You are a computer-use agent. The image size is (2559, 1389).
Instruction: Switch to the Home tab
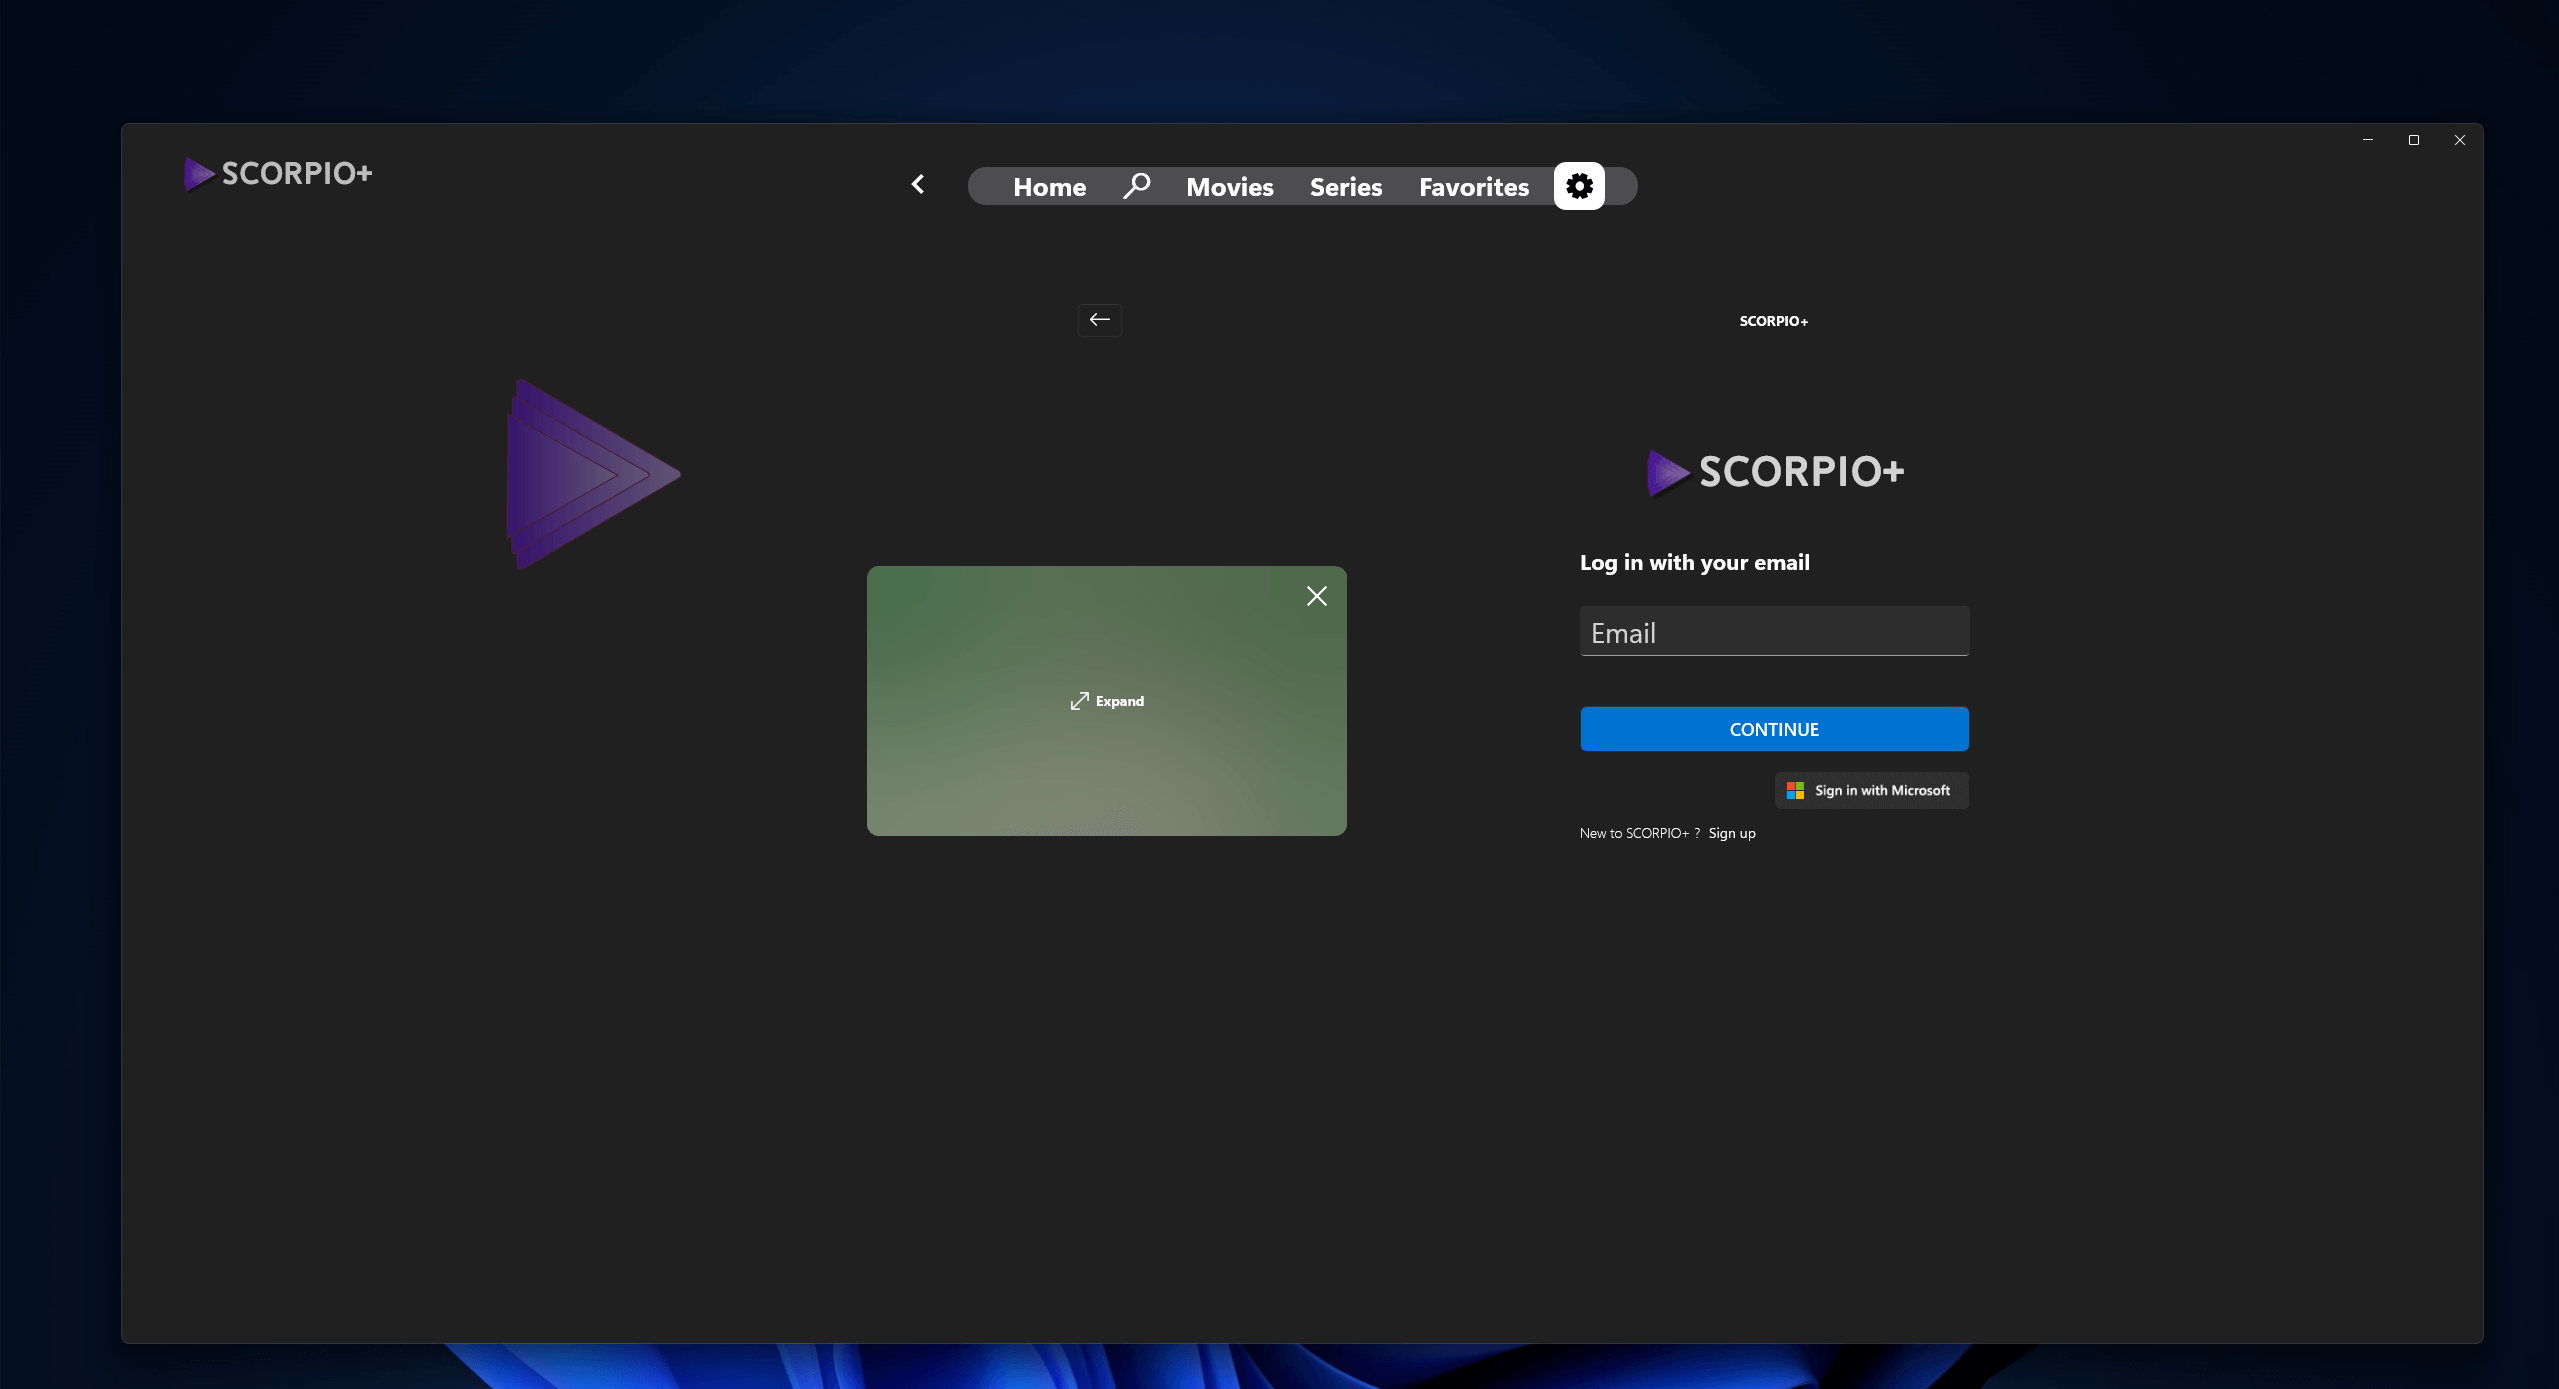pos(1048,186)
